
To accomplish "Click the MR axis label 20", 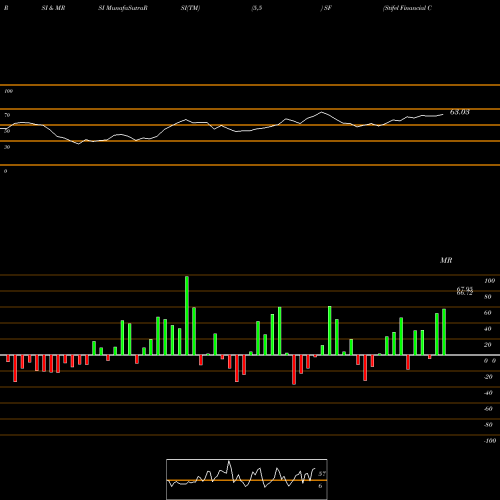I will 488,345.
